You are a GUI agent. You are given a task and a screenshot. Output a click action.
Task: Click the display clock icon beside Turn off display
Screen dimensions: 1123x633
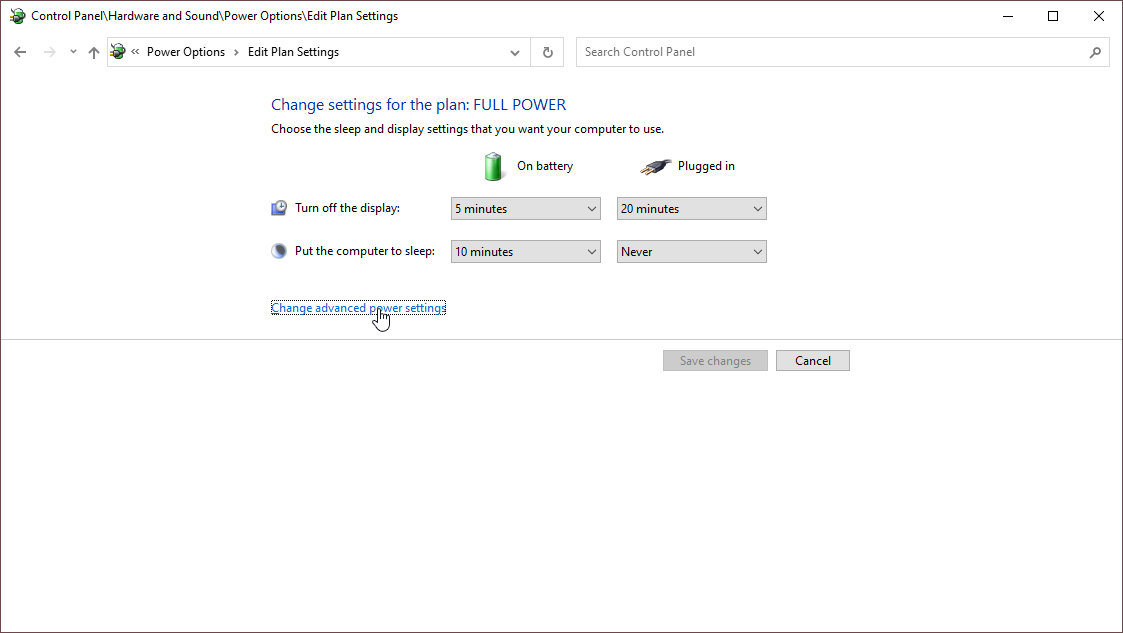[278, 207]
